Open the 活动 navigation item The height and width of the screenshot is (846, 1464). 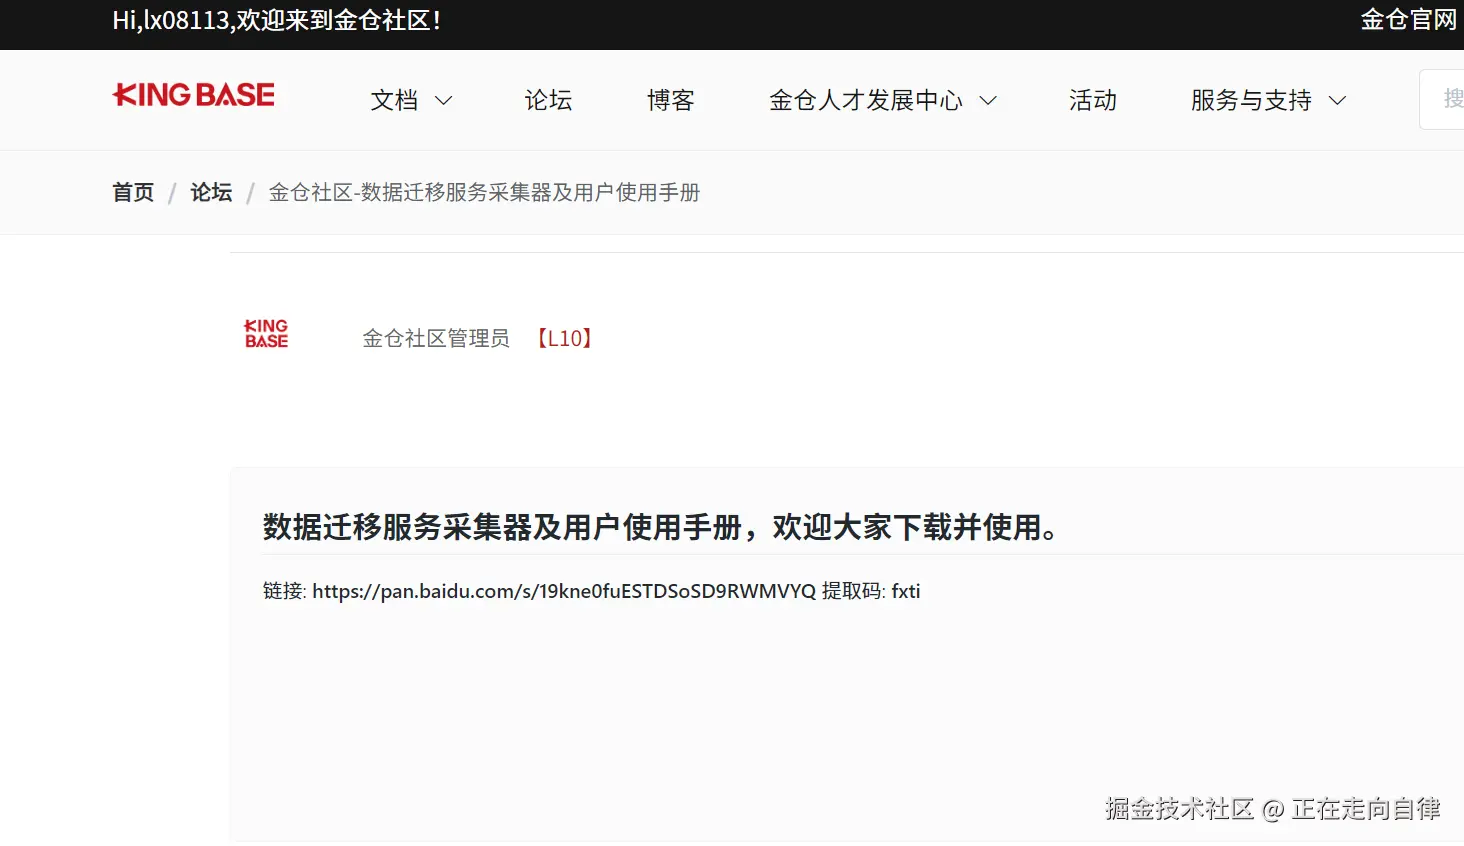click(1093, 101)
